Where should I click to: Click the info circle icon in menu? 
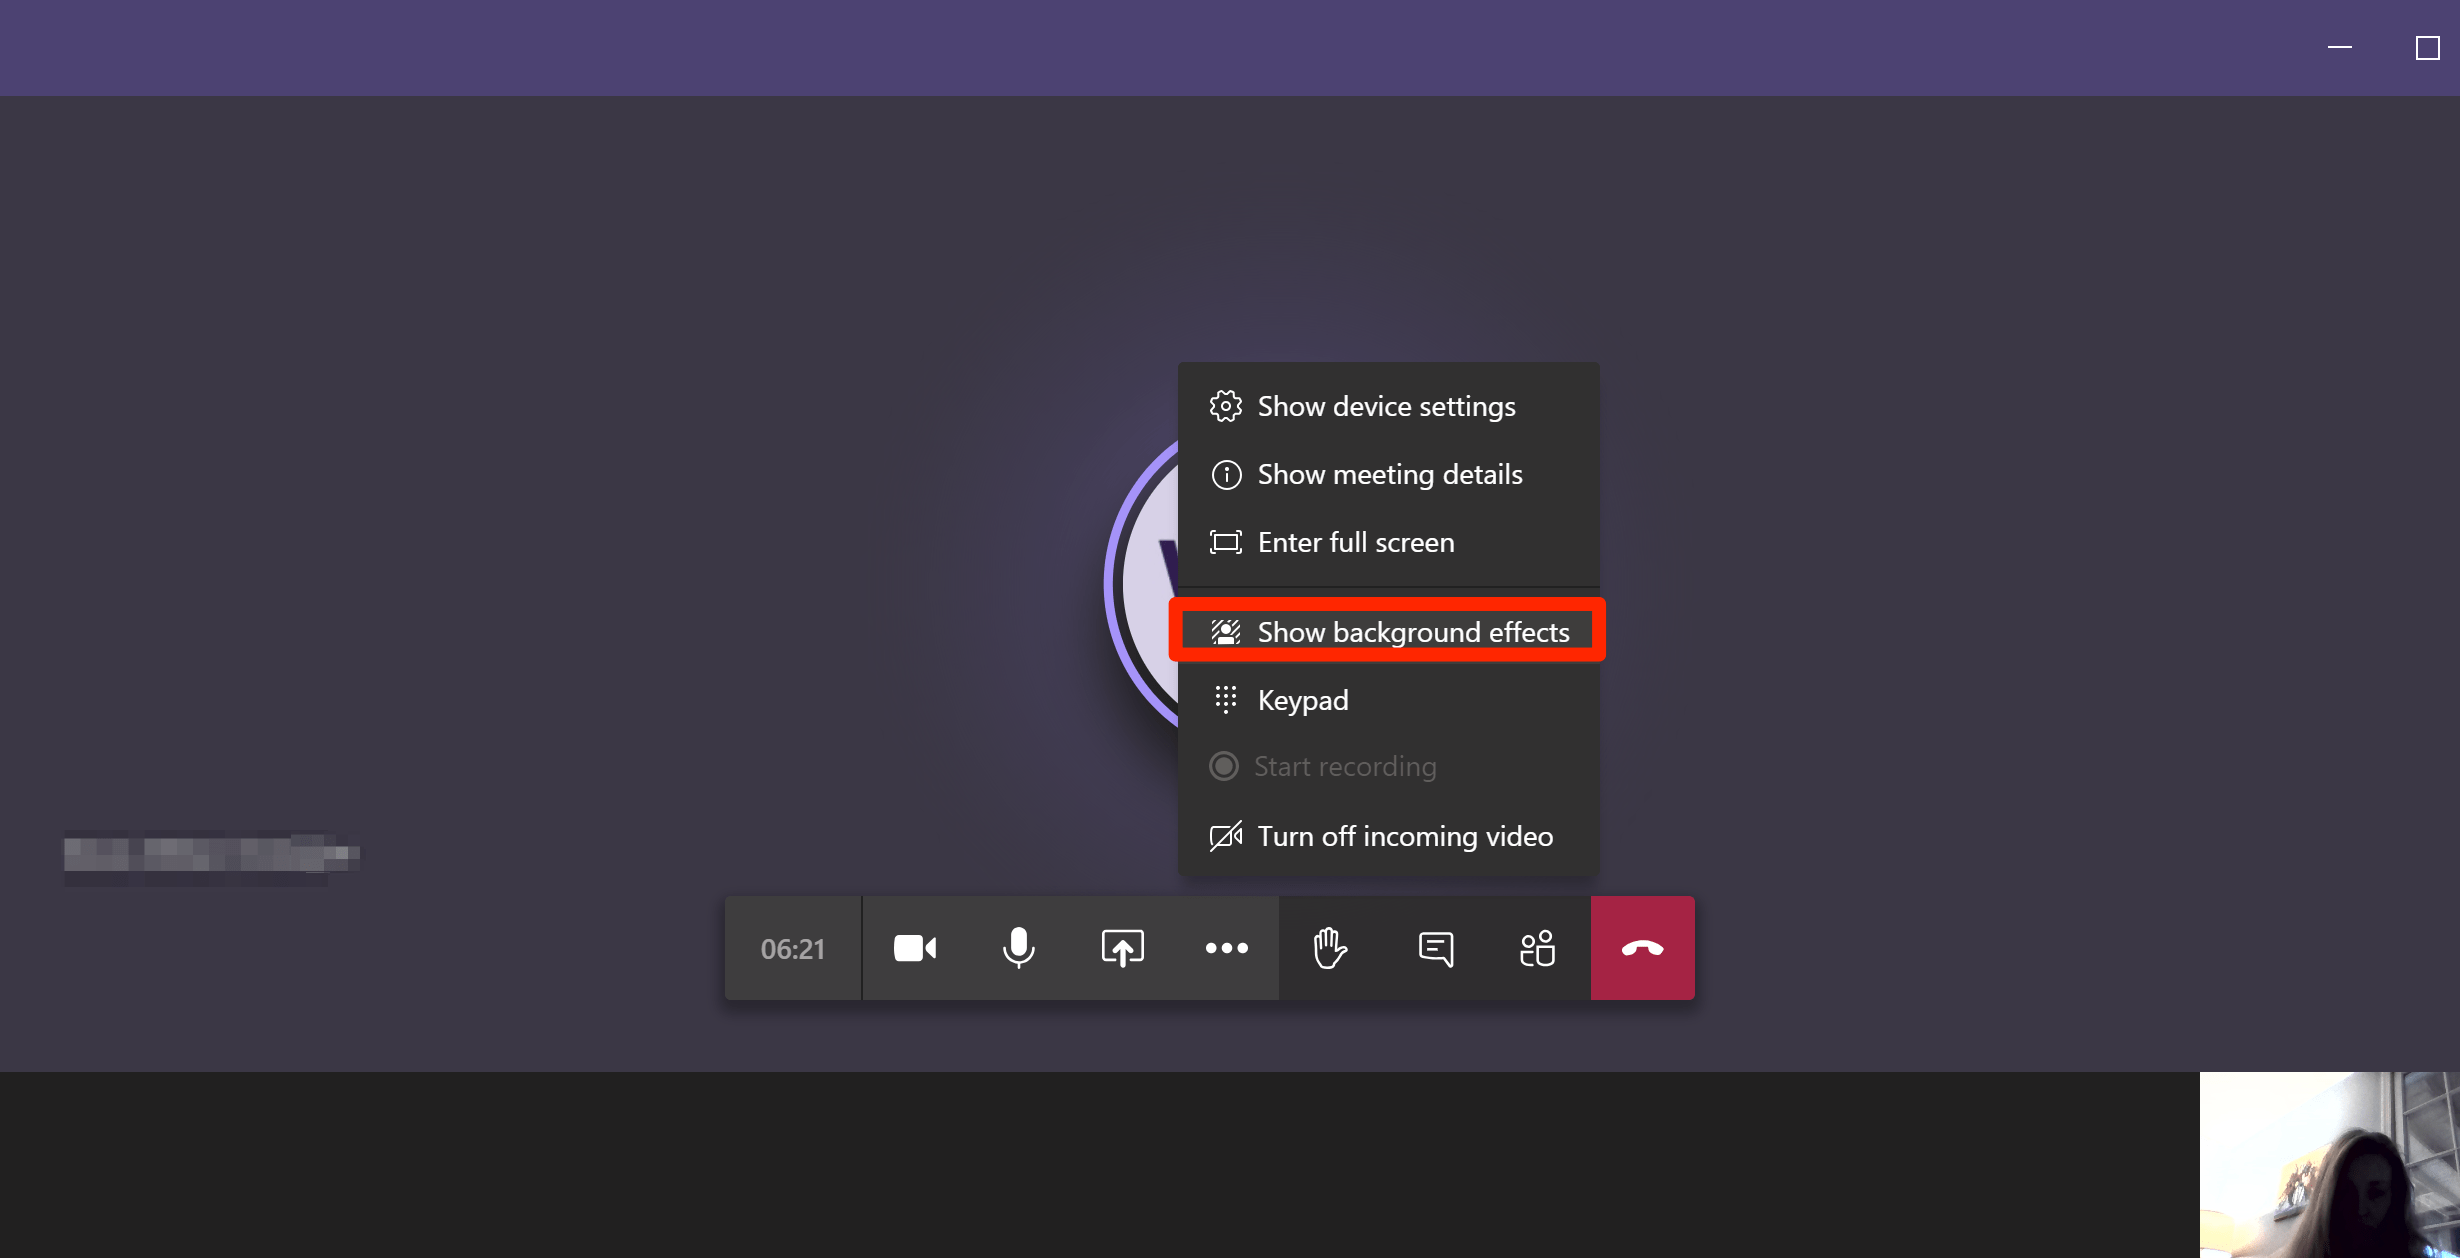[x=1226, y=475]
